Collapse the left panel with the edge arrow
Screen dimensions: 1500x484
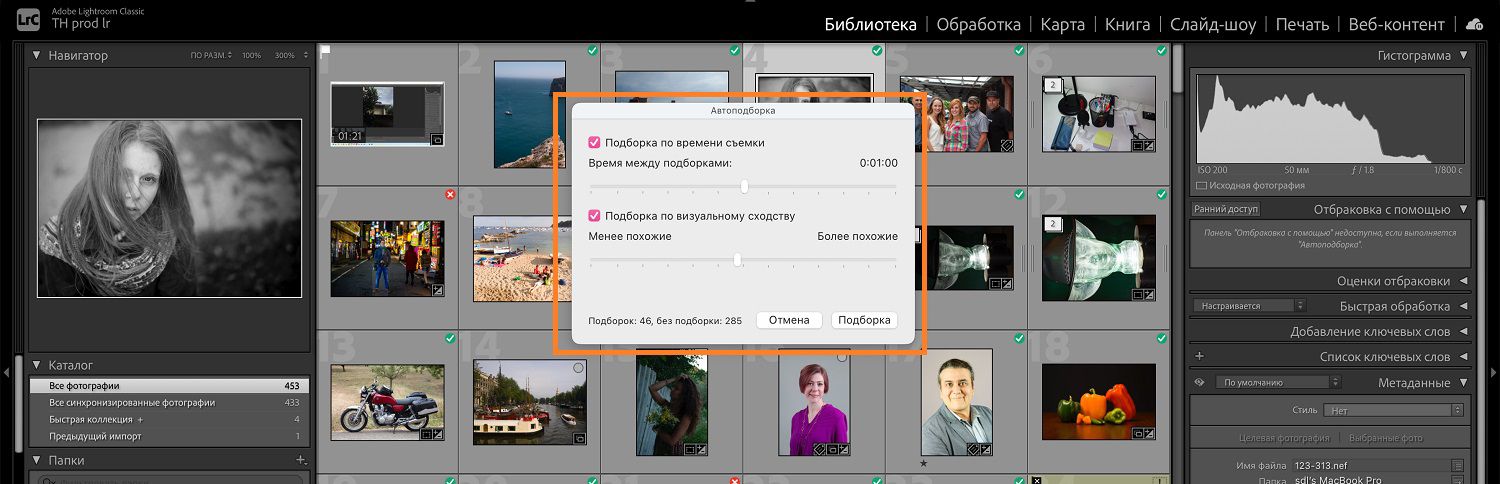(8, 372)
